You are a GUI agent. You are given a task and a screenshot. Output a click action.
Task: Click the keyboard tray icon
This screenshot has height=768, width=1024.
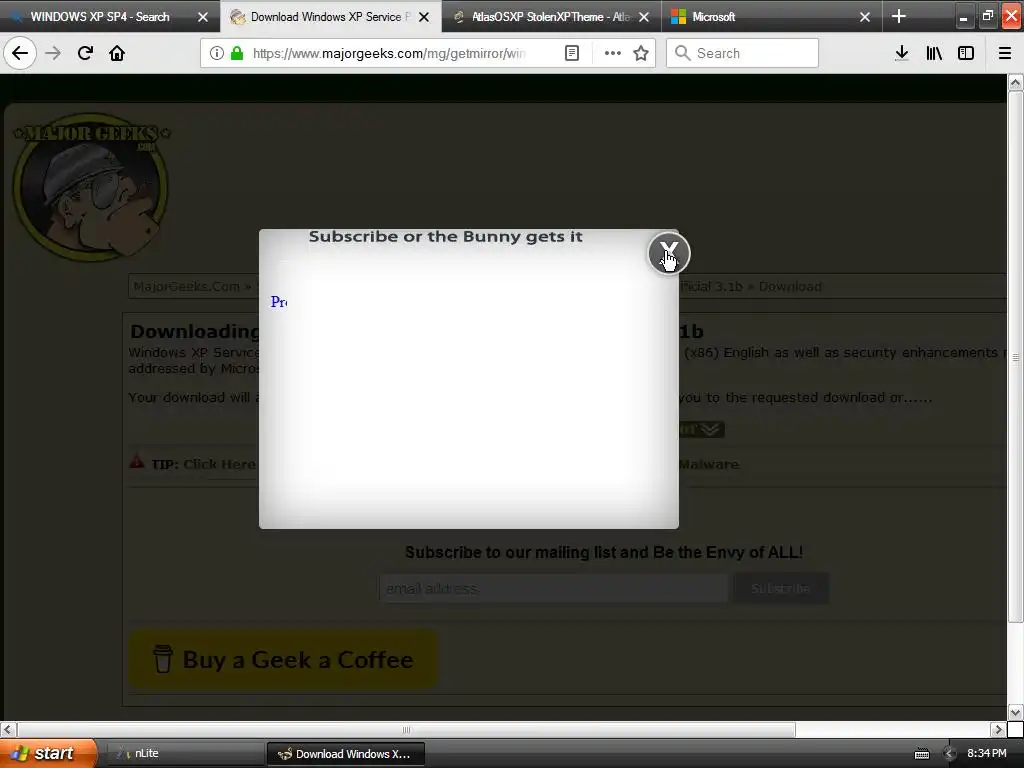coord(921,754)
